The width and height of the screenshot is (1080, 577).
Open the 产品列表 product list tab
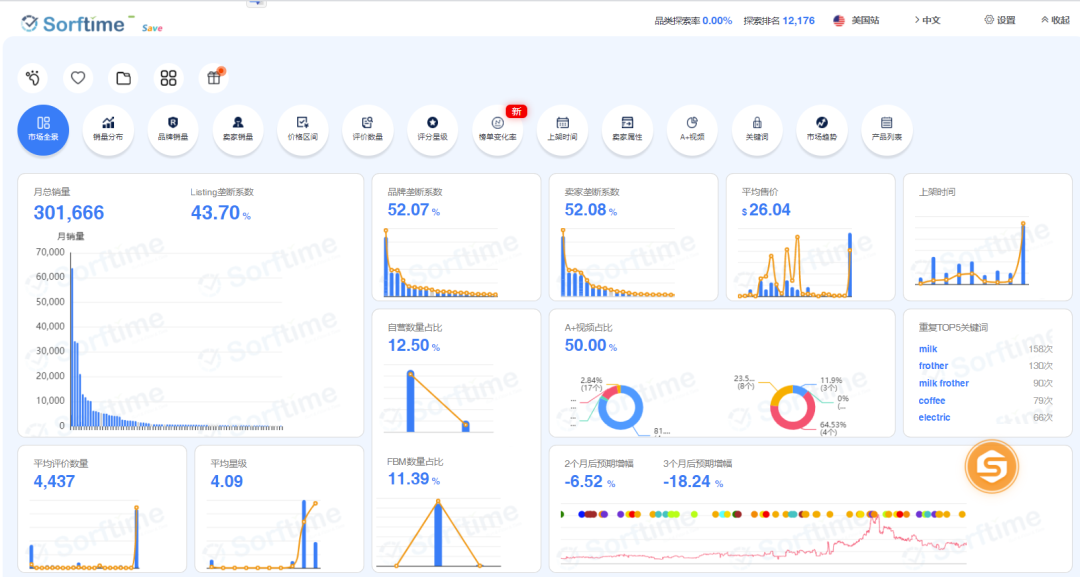pyautogui.click(x=886, y=129)
